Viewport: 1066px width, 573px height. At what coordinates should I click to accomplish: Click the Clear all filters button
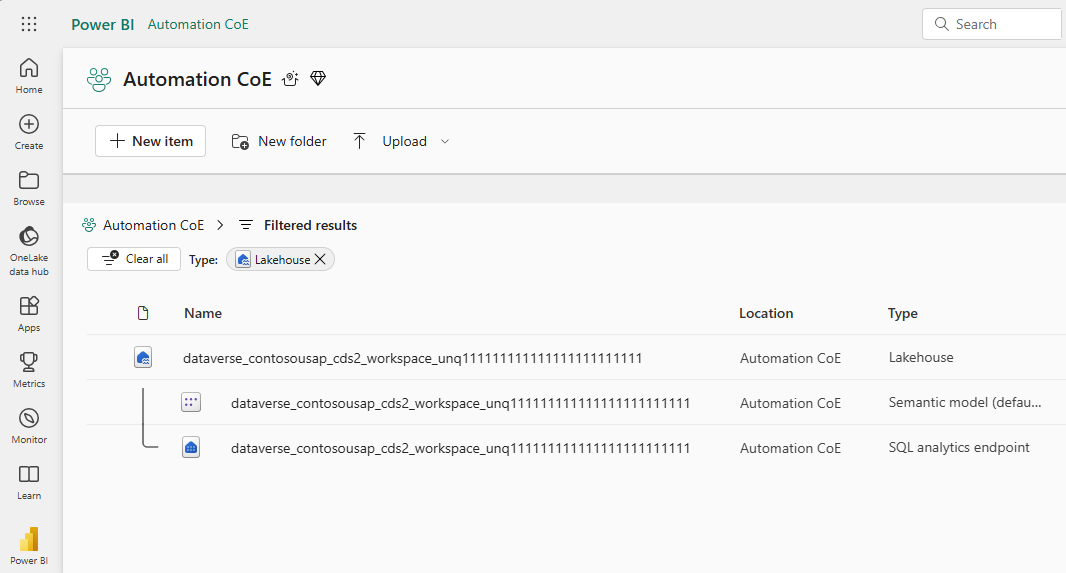point(134,259)
